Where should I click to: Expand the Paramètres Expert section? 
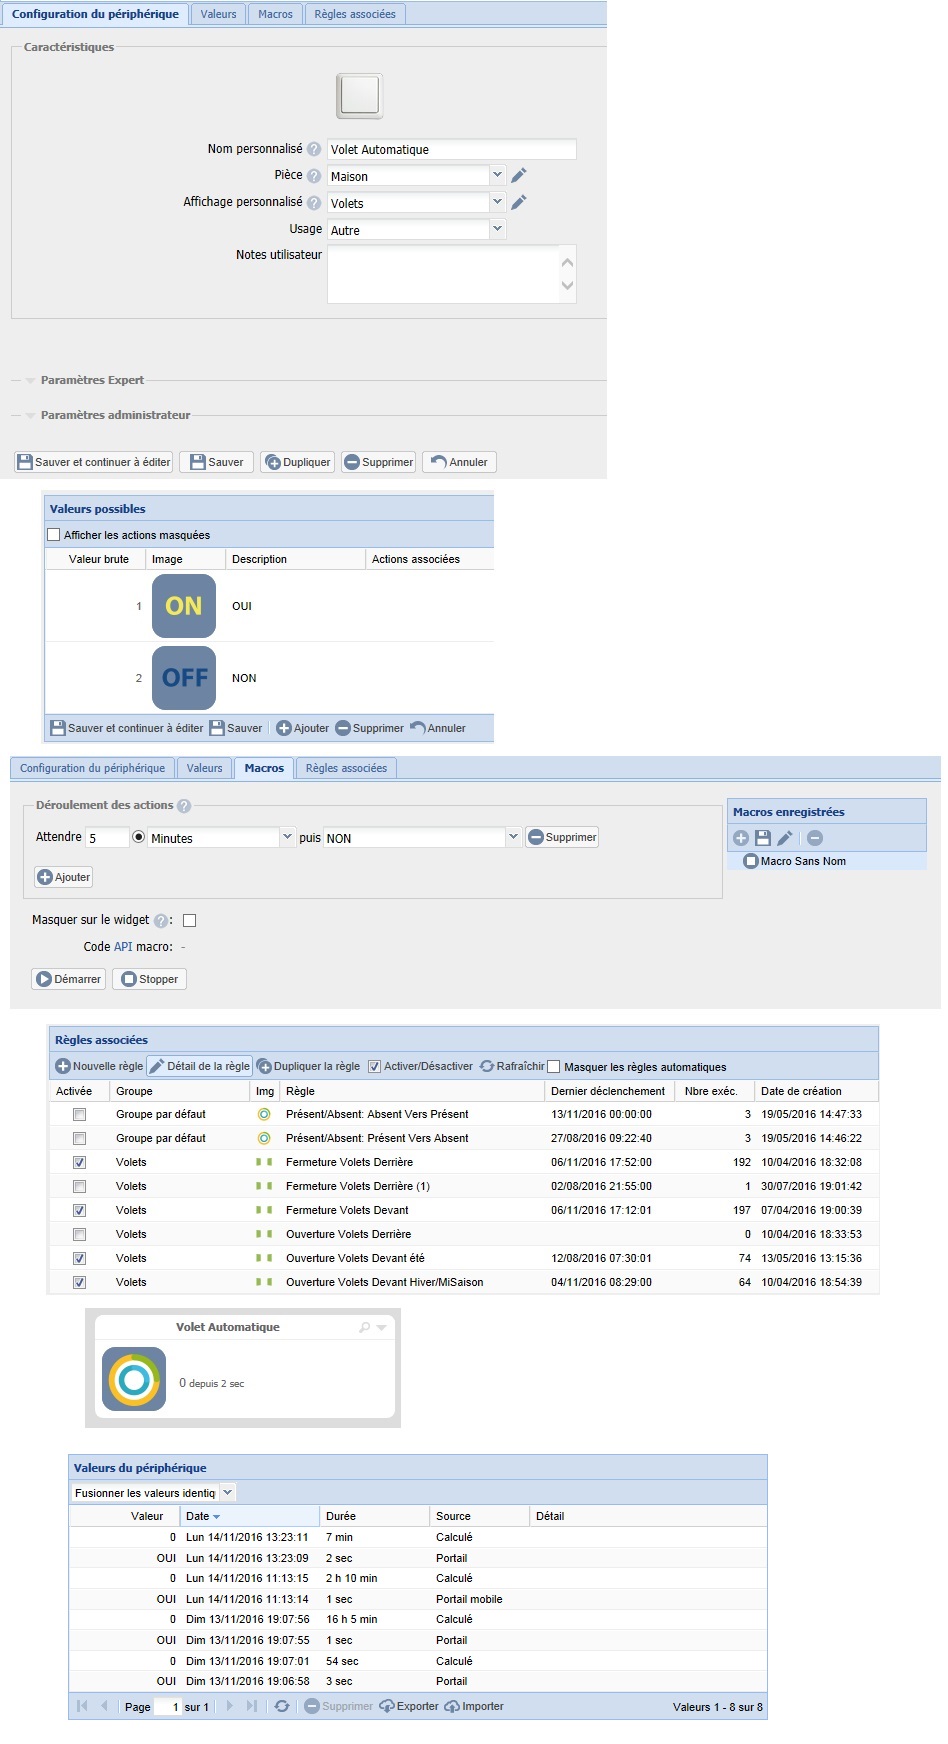92,380
